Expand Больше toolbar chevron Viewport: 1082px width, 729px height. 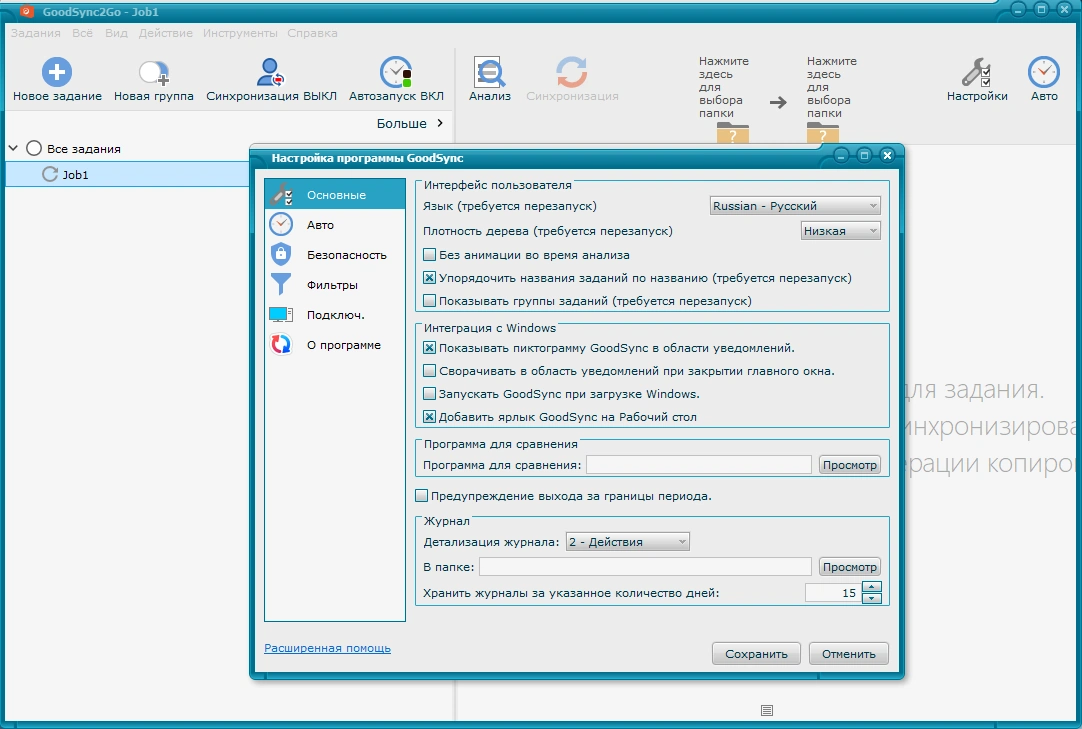440,123
